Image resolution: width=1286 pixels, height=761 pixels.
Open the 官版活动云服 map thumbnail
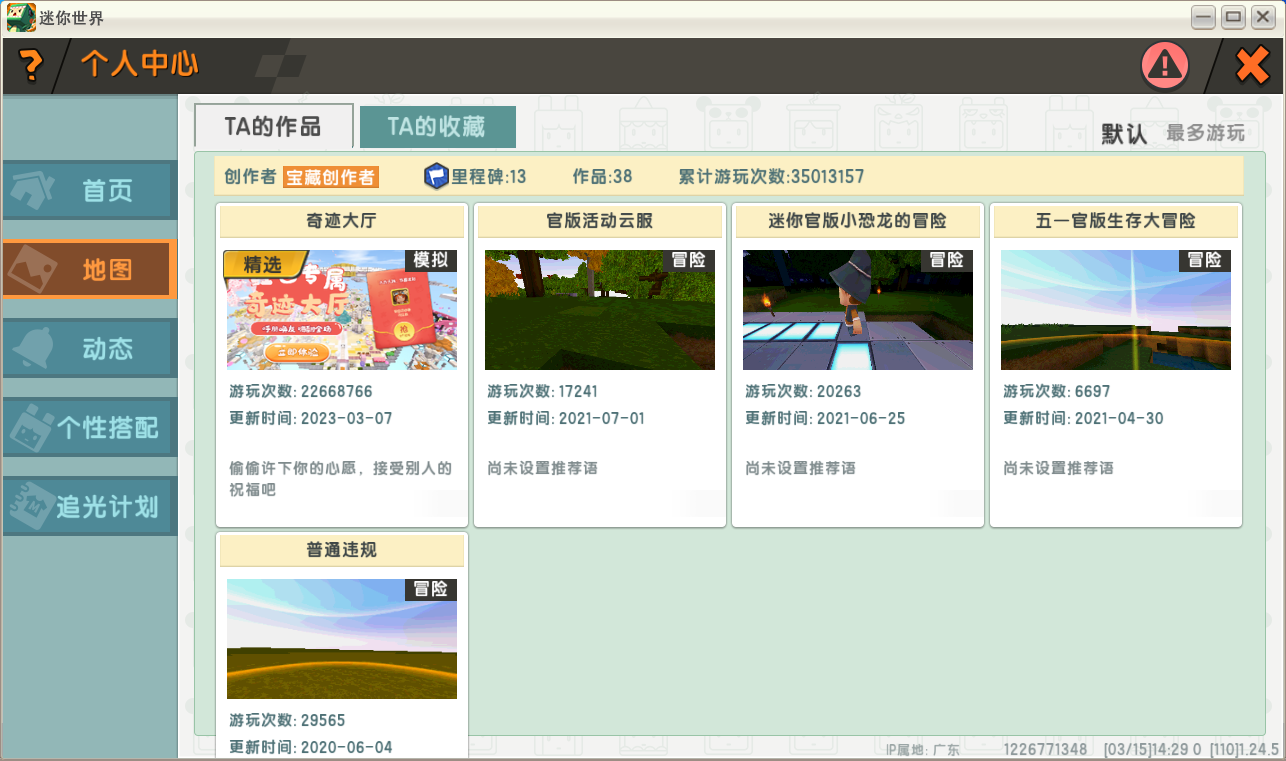coord(600,310)
